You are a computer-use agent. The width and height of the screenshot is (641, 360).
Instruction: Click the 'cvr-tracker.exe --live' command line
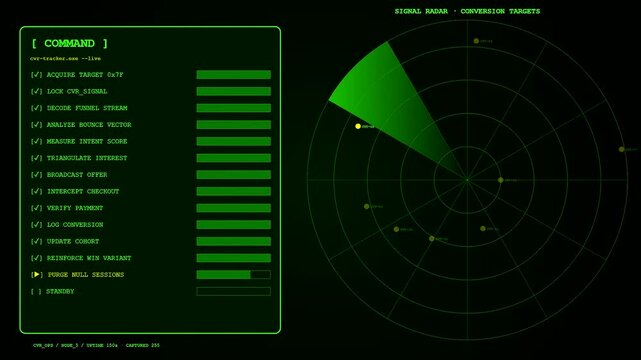[x=65, y=58]
